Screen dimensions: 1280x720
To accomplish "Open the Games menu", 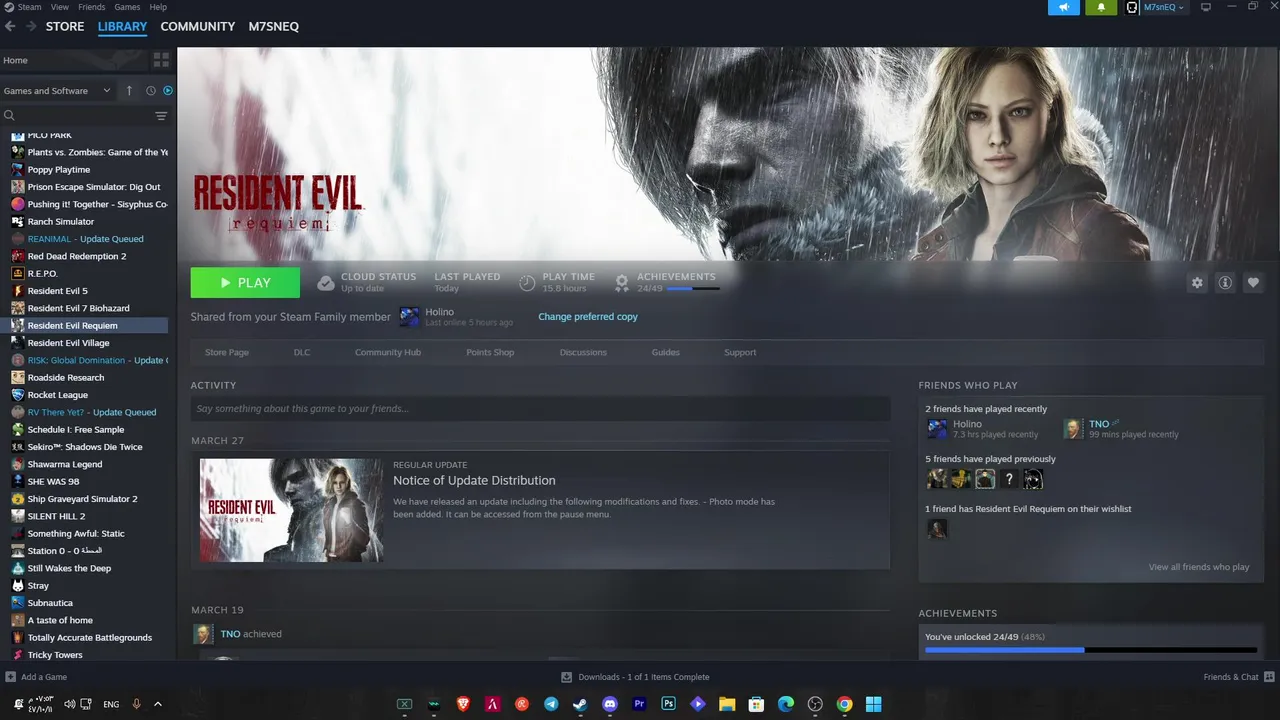I will coord(128,7).
